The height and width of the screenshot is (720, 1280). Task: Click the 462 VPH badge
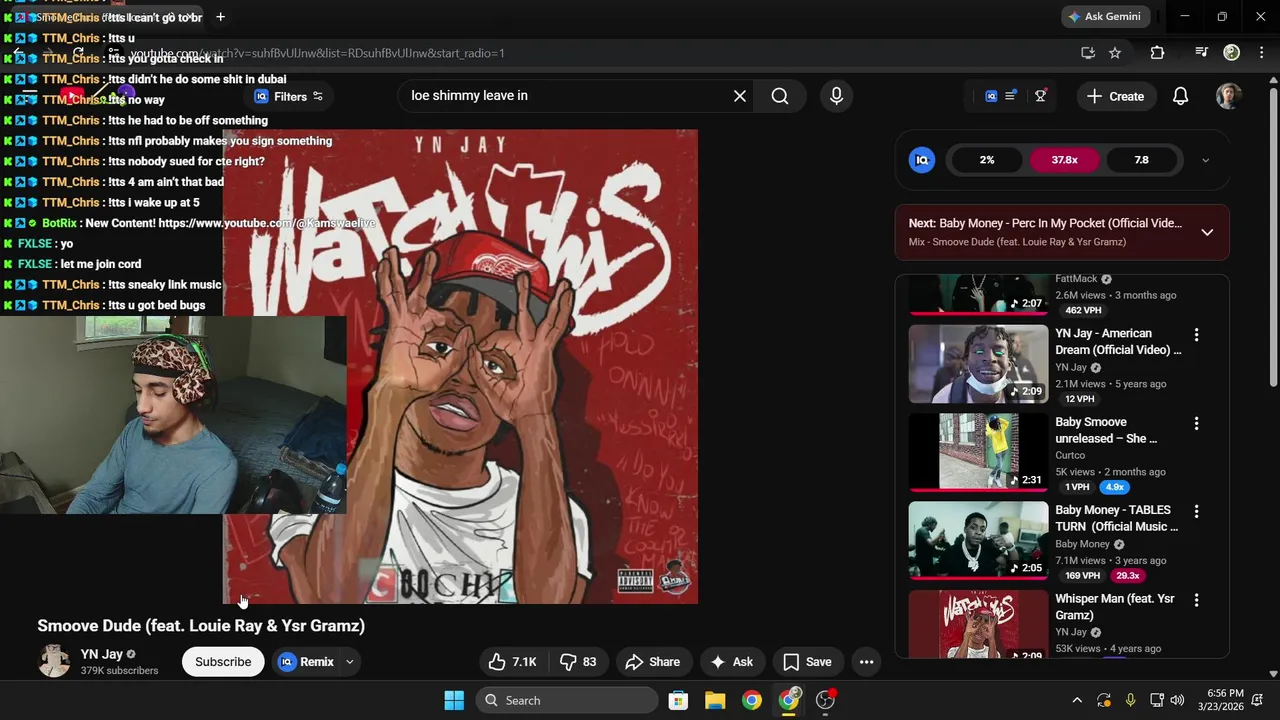pos(1083,311)
